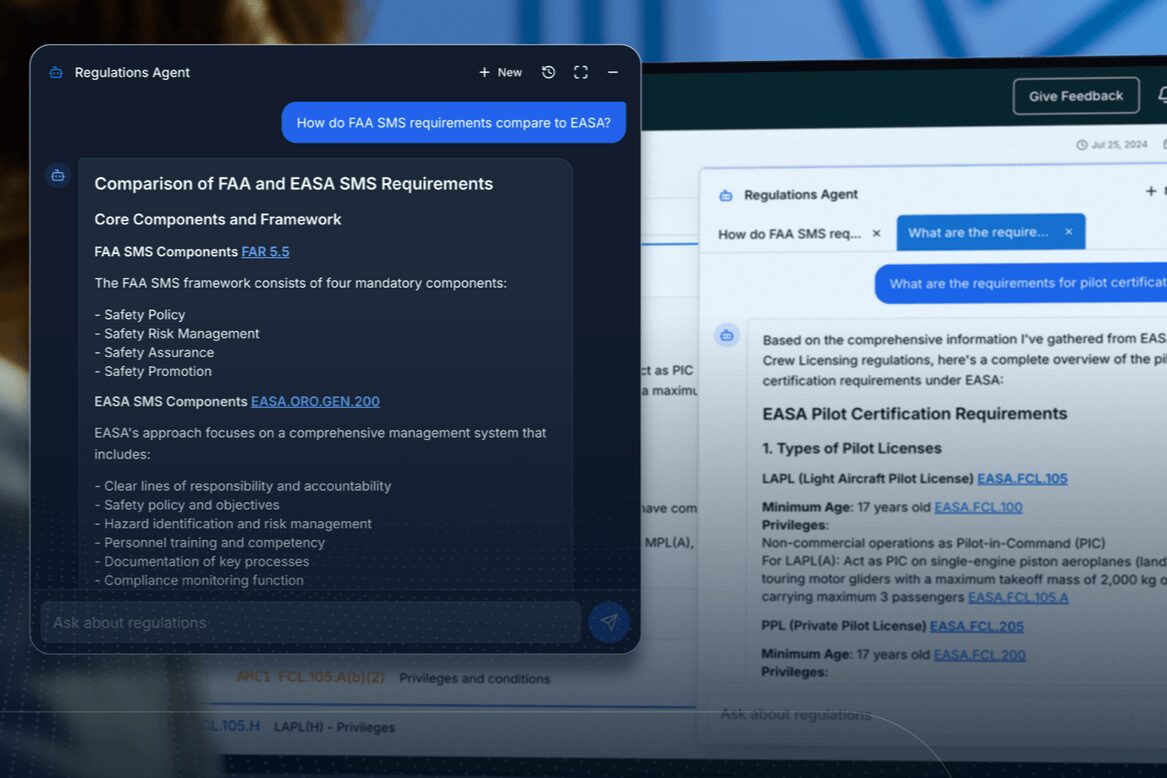The width and height of the screenshot is (1167, 778).
Task: Open the FAR 5.5 regulation link
Action: (264, 251)
